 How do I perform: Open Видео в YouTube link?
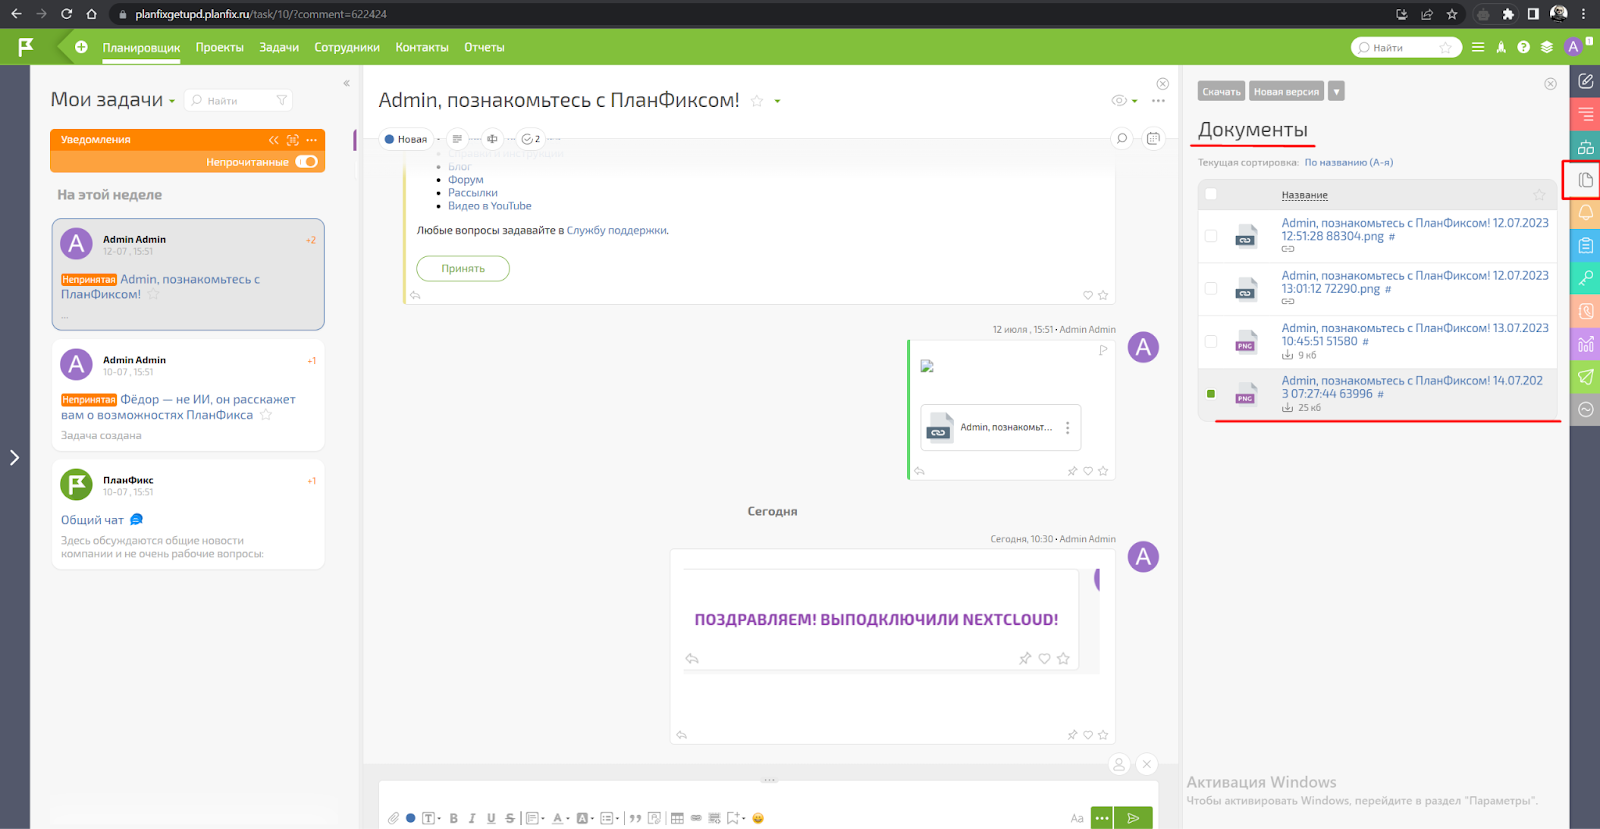pyautogui.click(x=490, y=206)
